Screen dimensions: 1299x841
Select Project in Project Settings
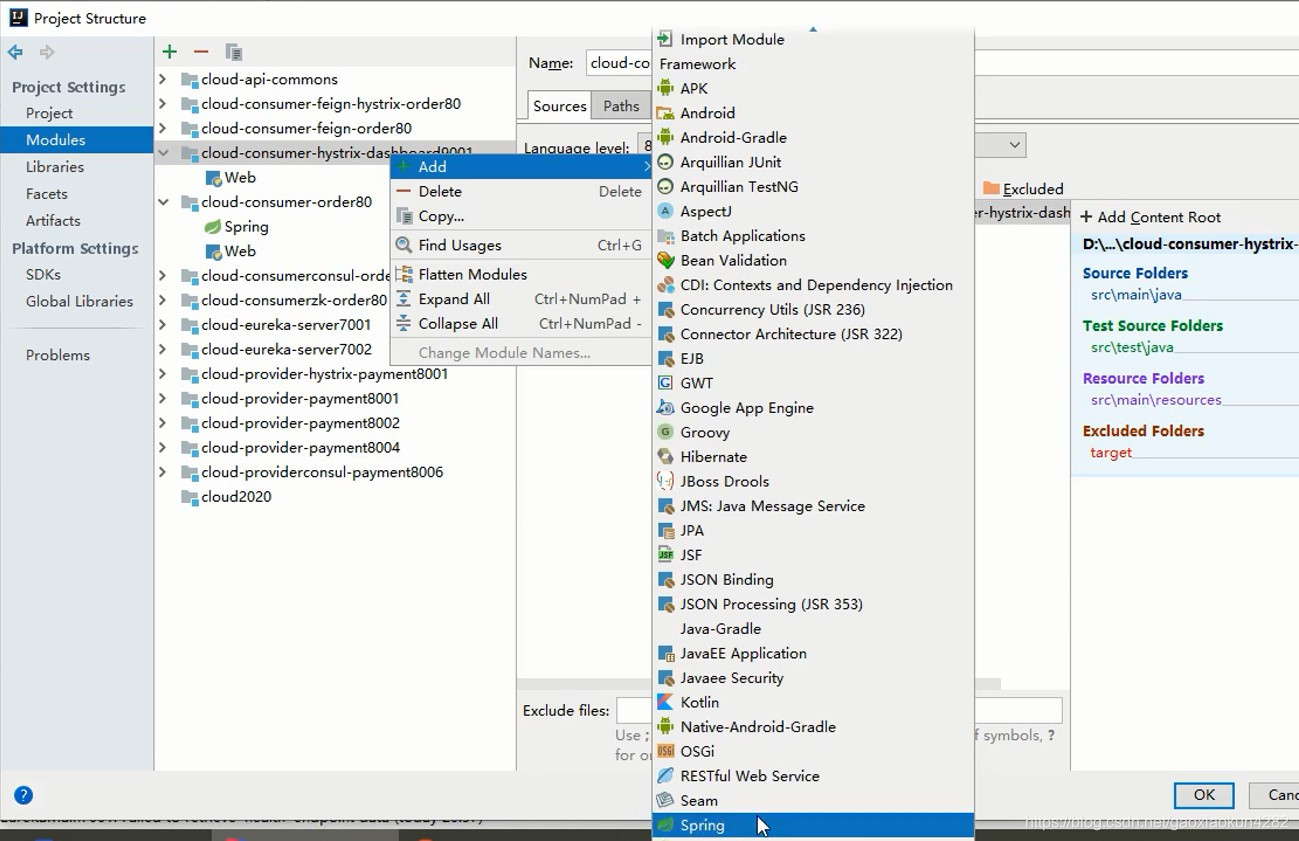pos(49,113)
